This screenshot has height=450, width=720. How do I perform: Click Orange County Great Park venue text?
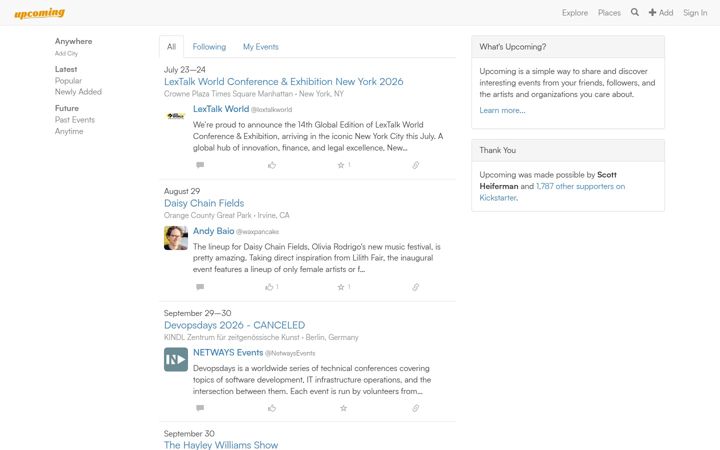208,215
